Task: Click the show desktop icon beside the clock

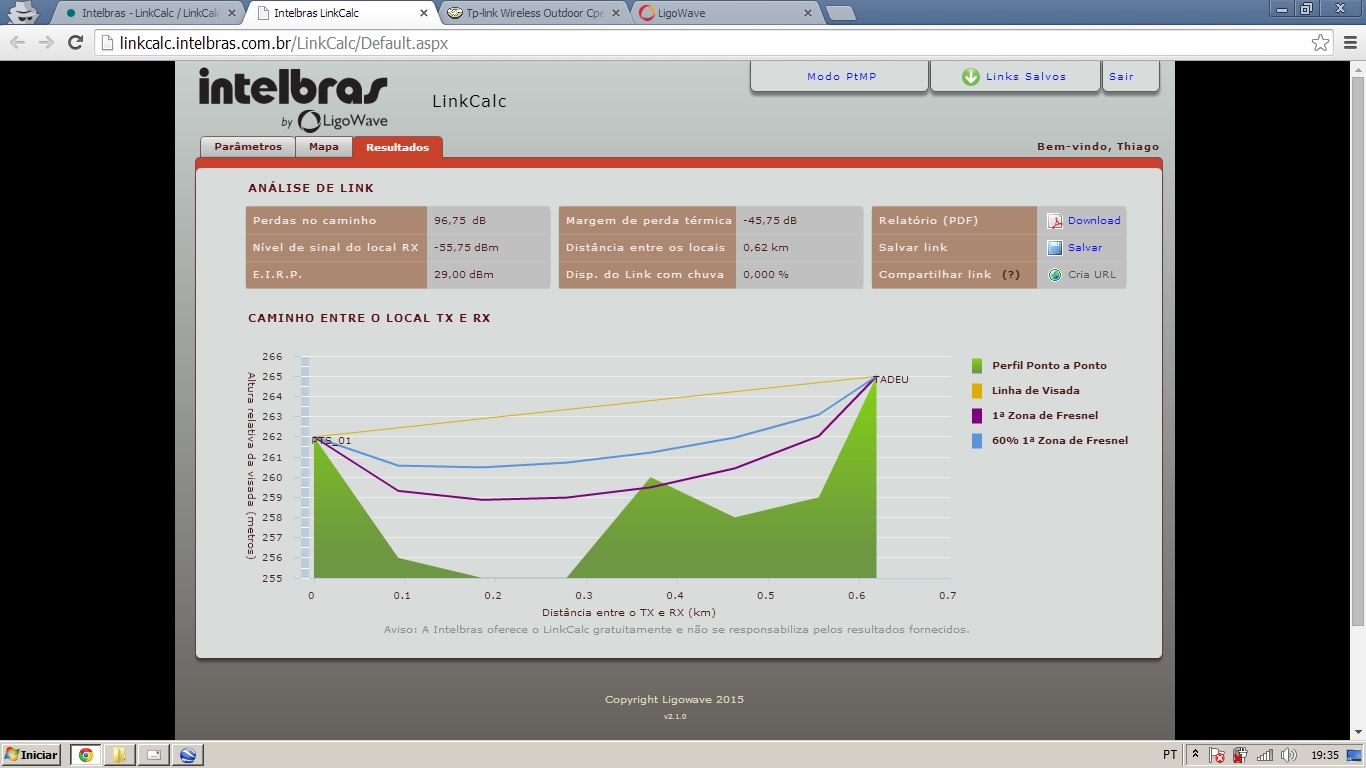Action: tap(1354, 755)
